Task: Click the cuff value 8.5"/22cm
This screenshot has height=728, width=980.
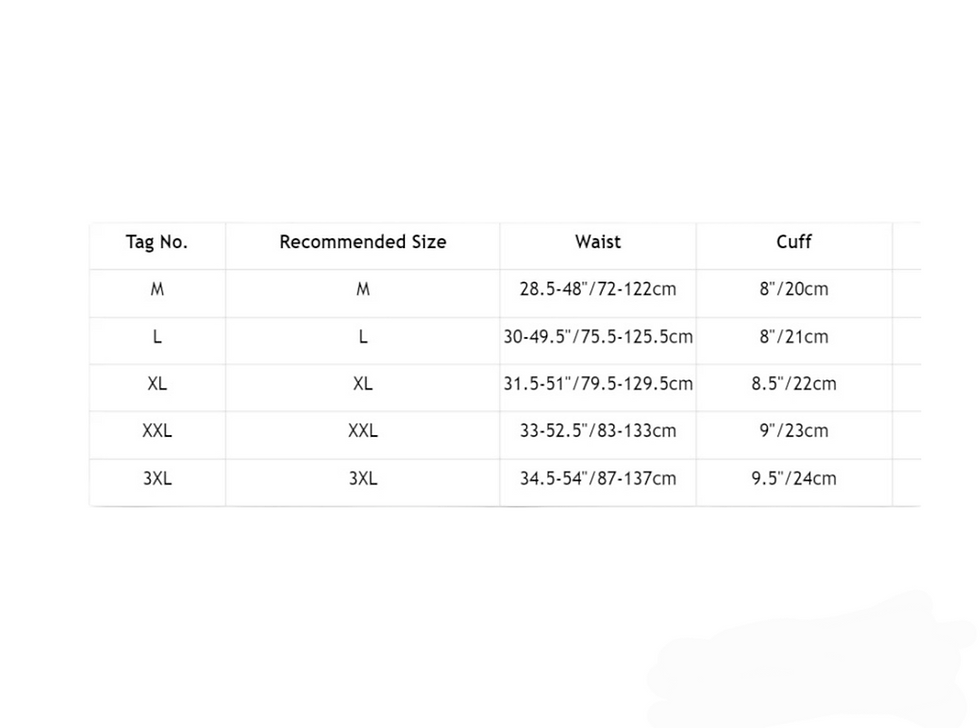Action: pyautogui.click(x=794, y=384)
